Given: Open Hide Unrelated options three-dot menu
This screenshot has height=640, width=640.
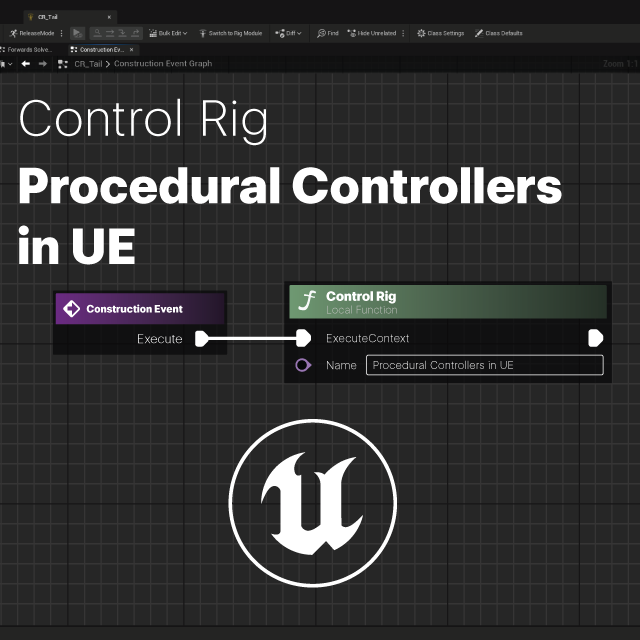Looking at the screenshot, I should [403, 33].
